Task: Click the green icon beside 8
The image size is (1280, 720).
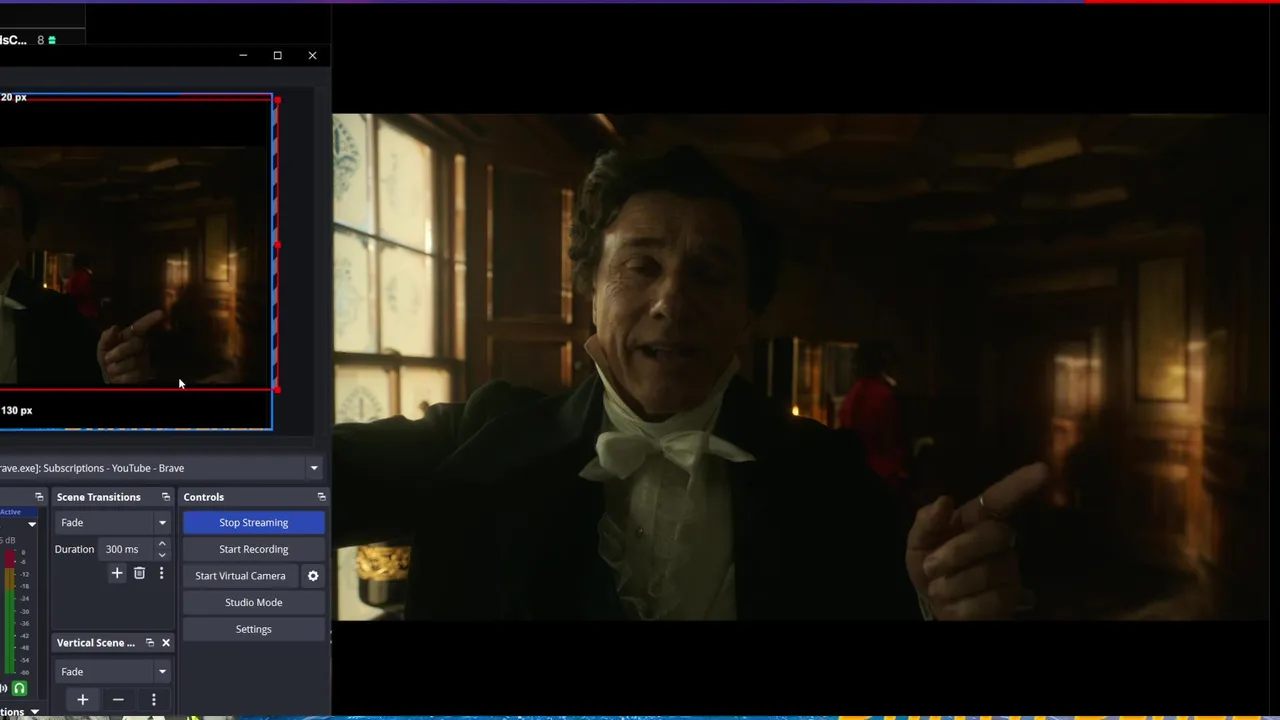Action: 52,40
